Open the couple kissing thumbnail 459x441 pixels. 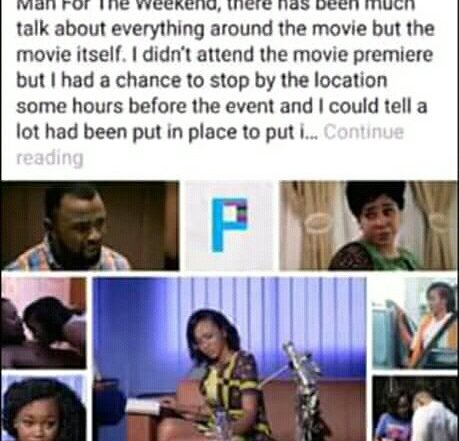coord(43,323)
